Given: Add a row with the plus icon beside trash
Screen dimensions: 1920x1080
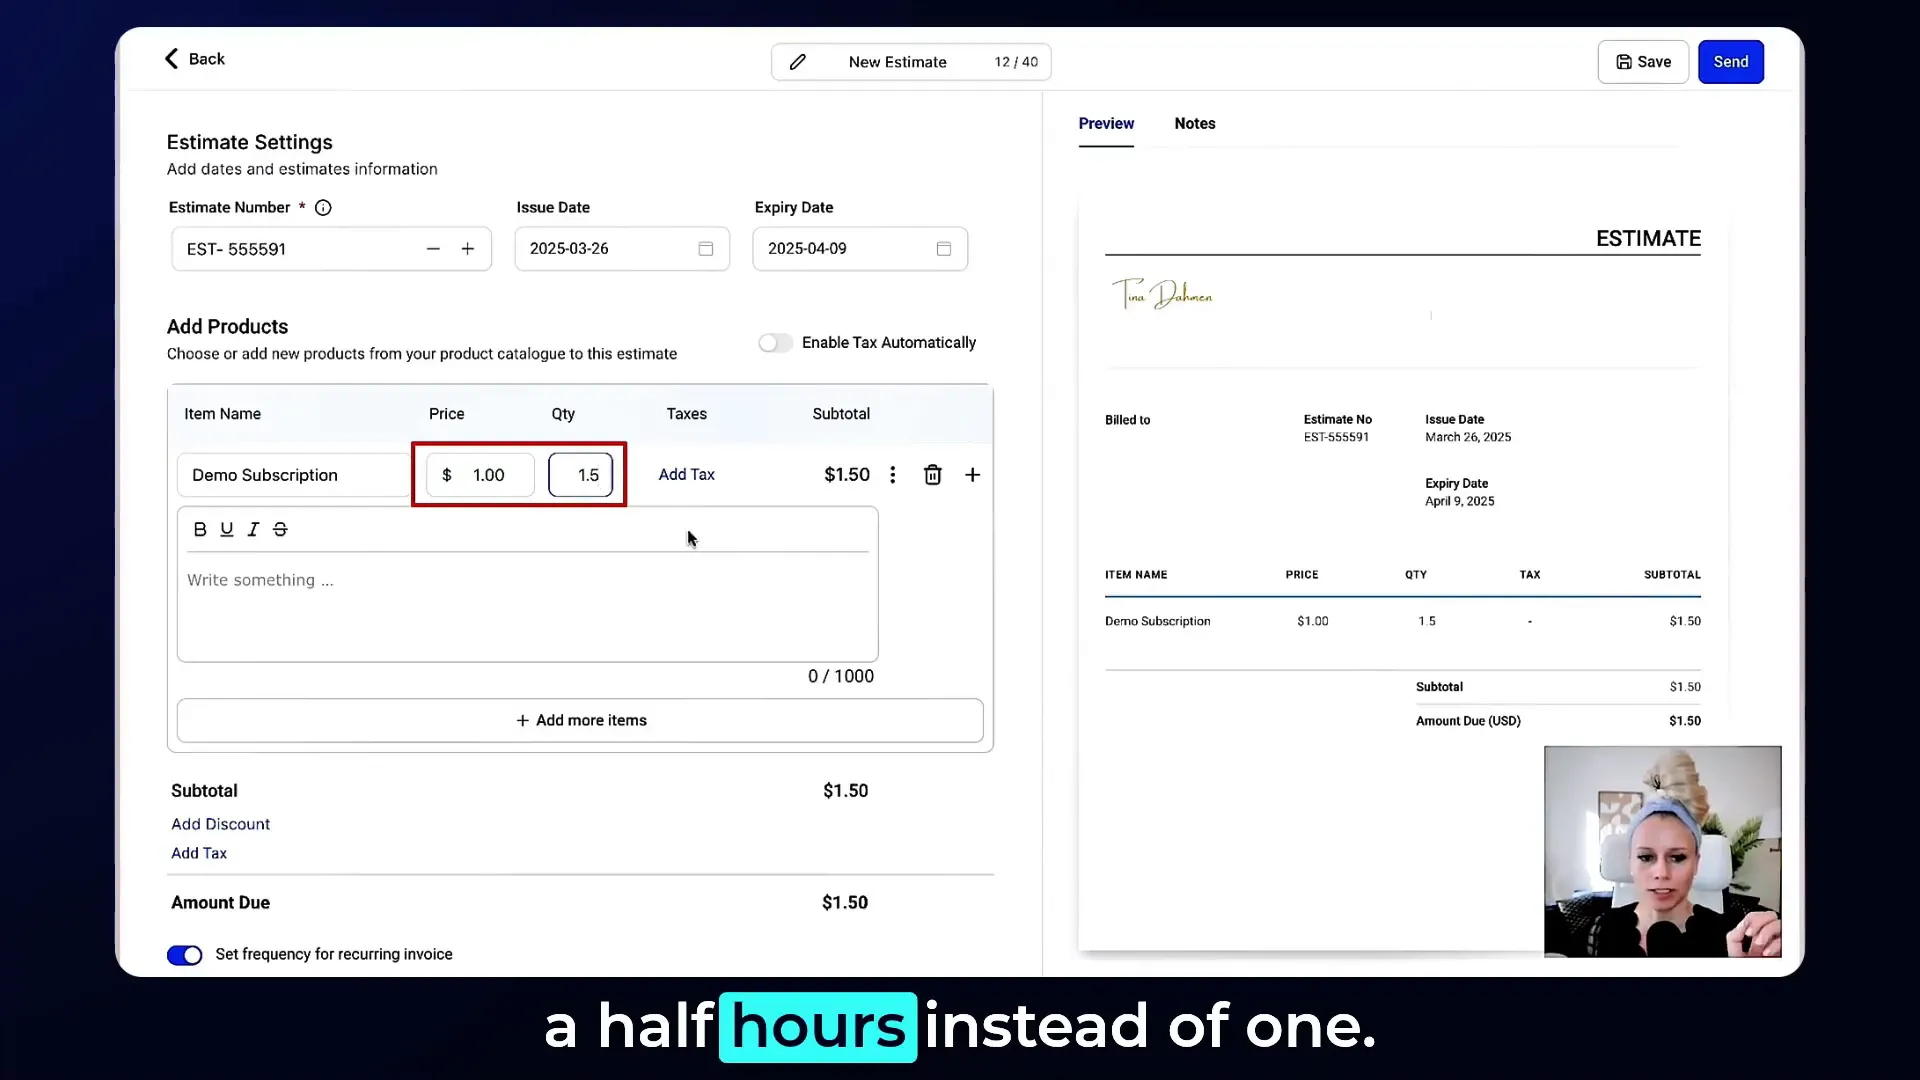Looking at the screenshot, I should pyautogui.click(x=972, y=475).
